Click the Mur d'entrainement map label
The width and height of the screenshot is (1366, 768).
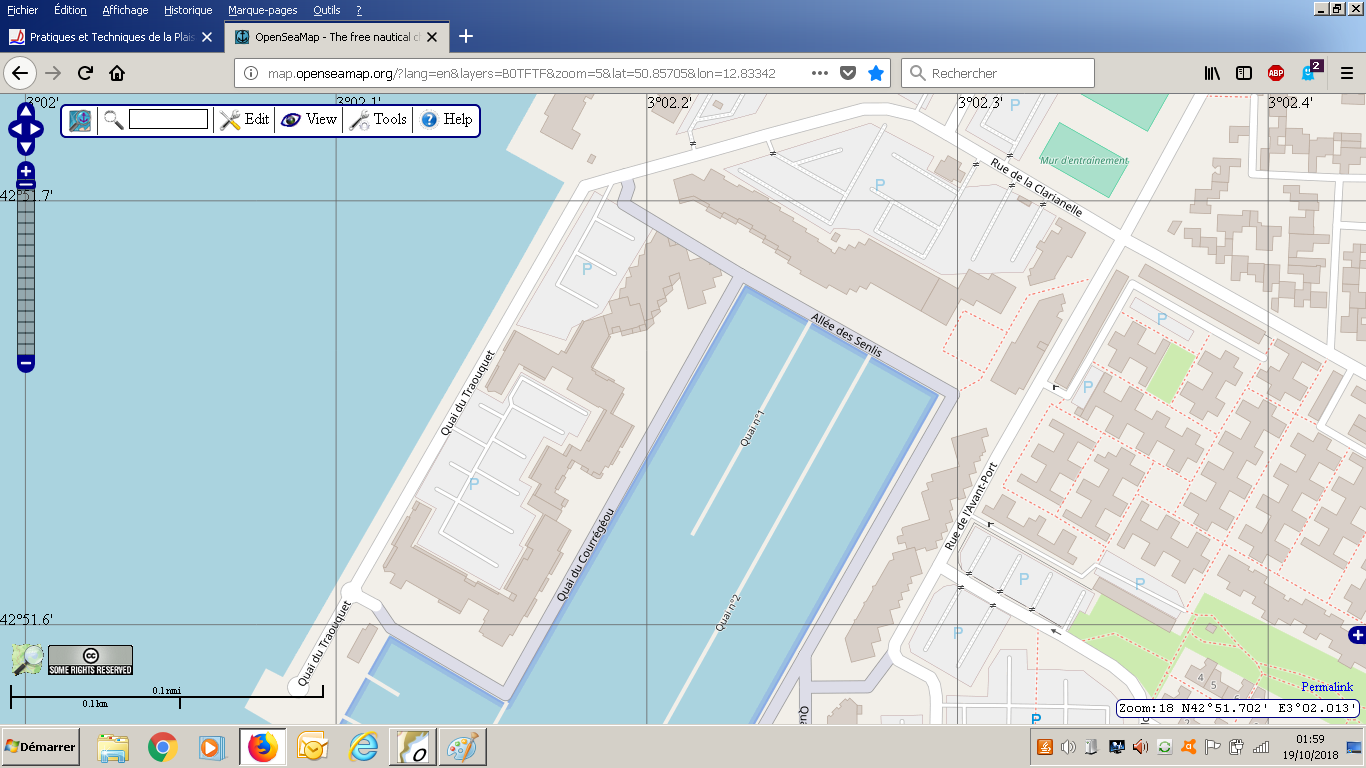[1083, 160]
